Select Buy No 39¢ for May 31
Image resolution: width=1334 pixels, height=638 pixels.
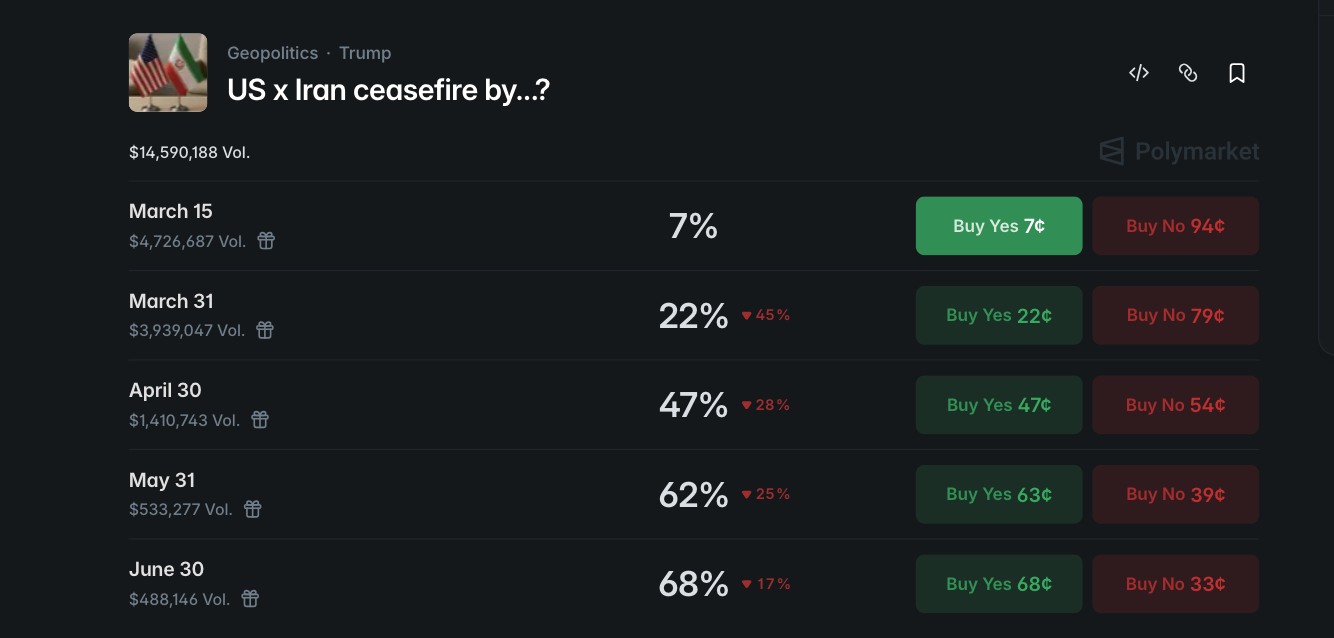click(1175, 494)
